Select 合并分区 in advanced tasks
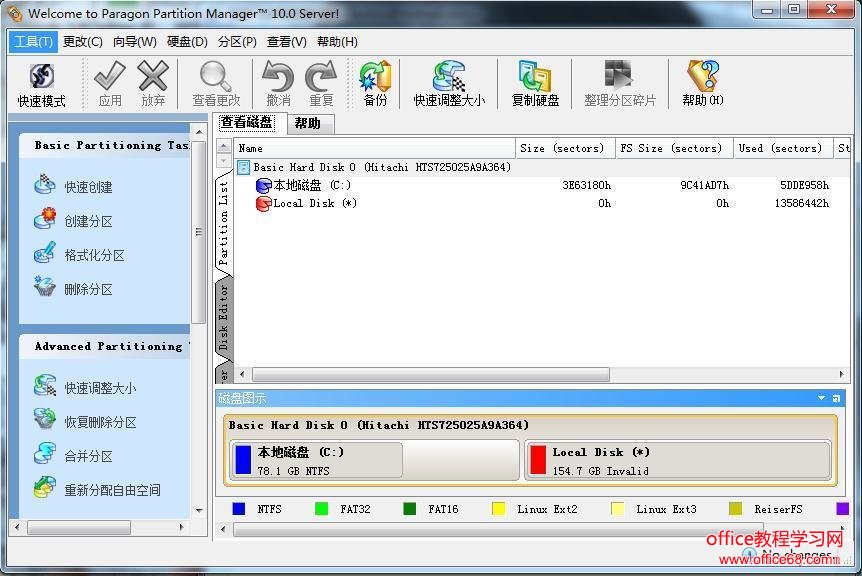The height and width of the screenshot is (576, 862). click(88, 456)
